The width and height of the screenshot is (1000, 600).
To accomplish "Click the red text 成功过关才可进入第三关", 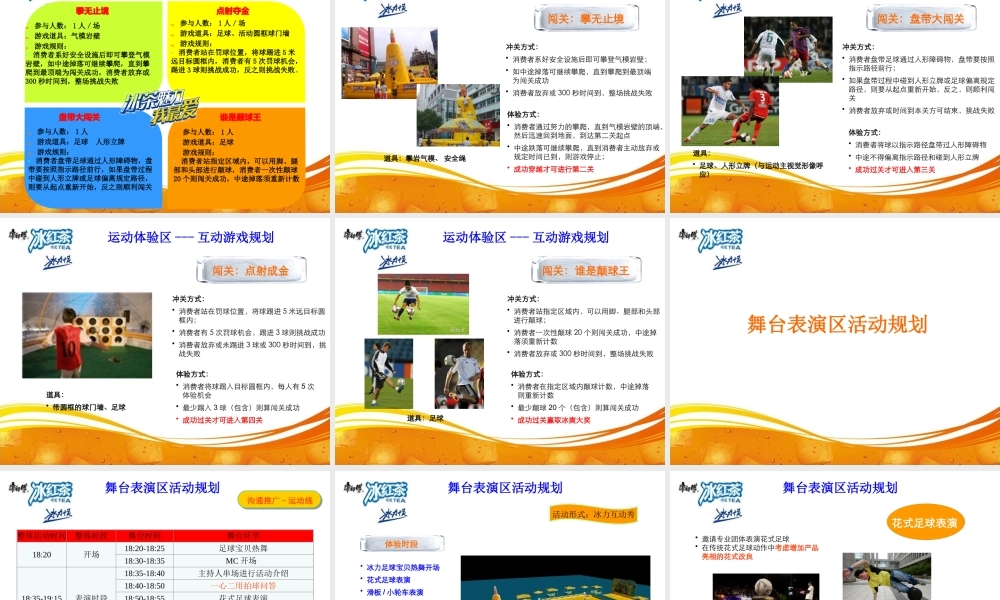I will pos(895,170).
